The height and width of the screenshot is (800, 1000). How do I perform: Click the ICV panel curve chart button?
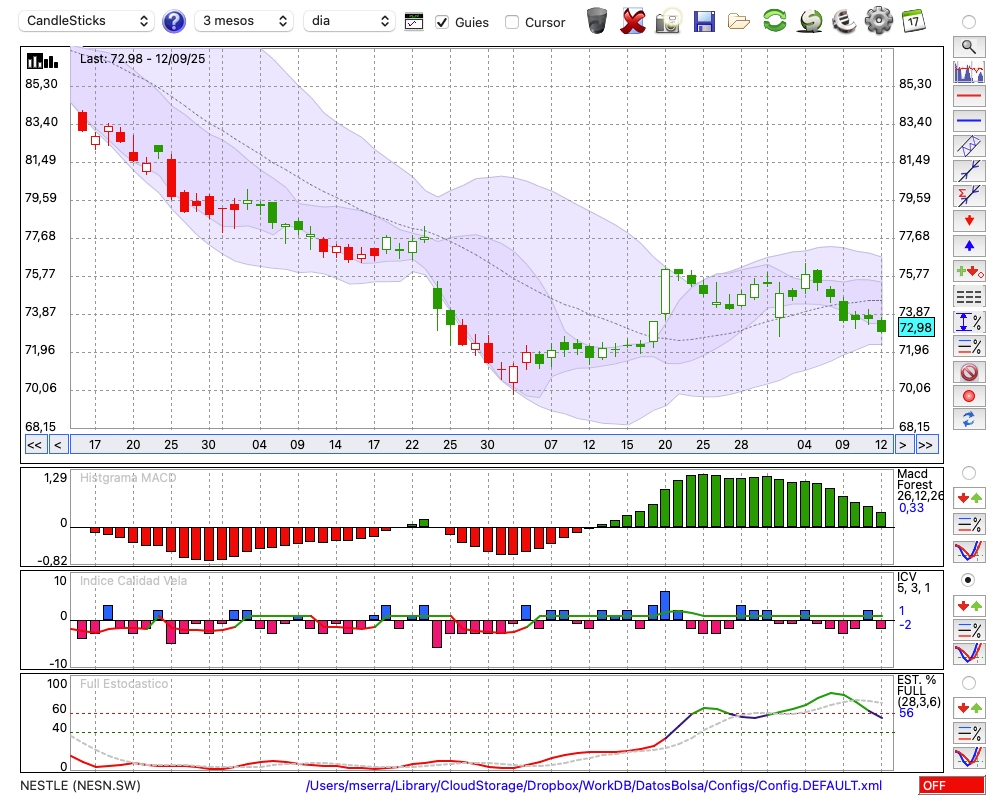(x=969, y=654)
